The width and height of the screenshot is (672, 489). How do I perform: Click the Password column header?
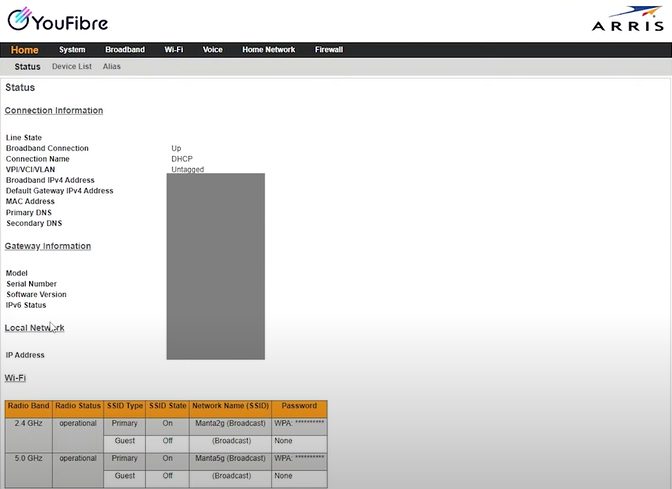click(299, 406)
